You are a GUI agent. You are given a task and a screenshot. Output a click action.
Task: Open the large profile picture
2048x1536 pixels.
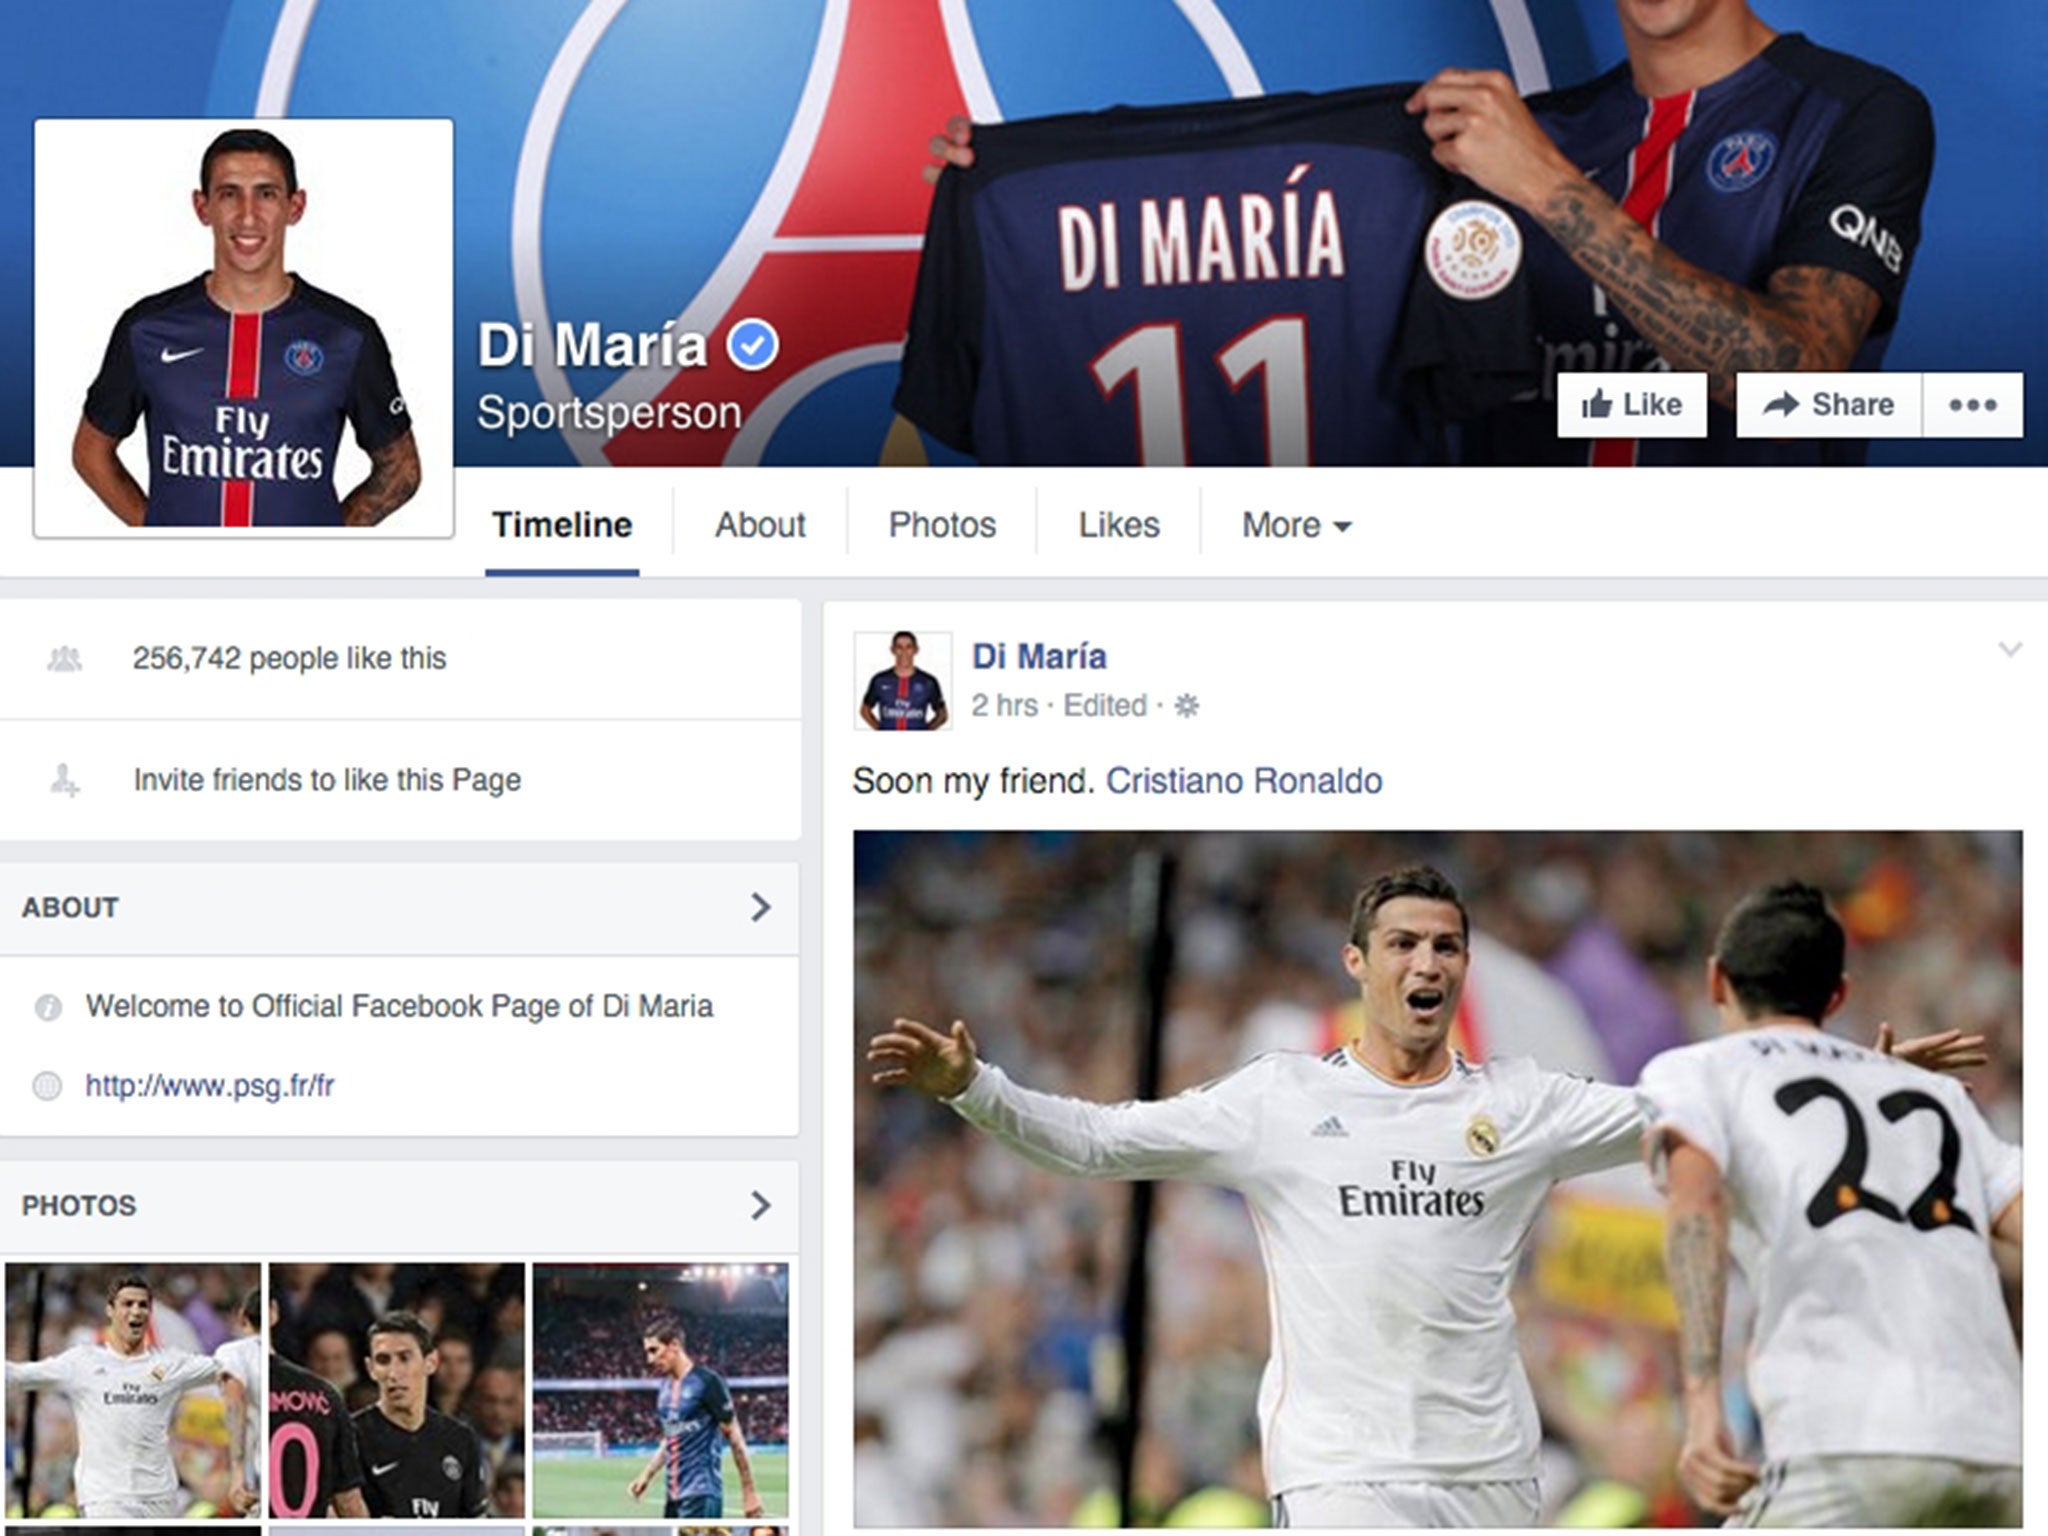[x=244, y=328]
